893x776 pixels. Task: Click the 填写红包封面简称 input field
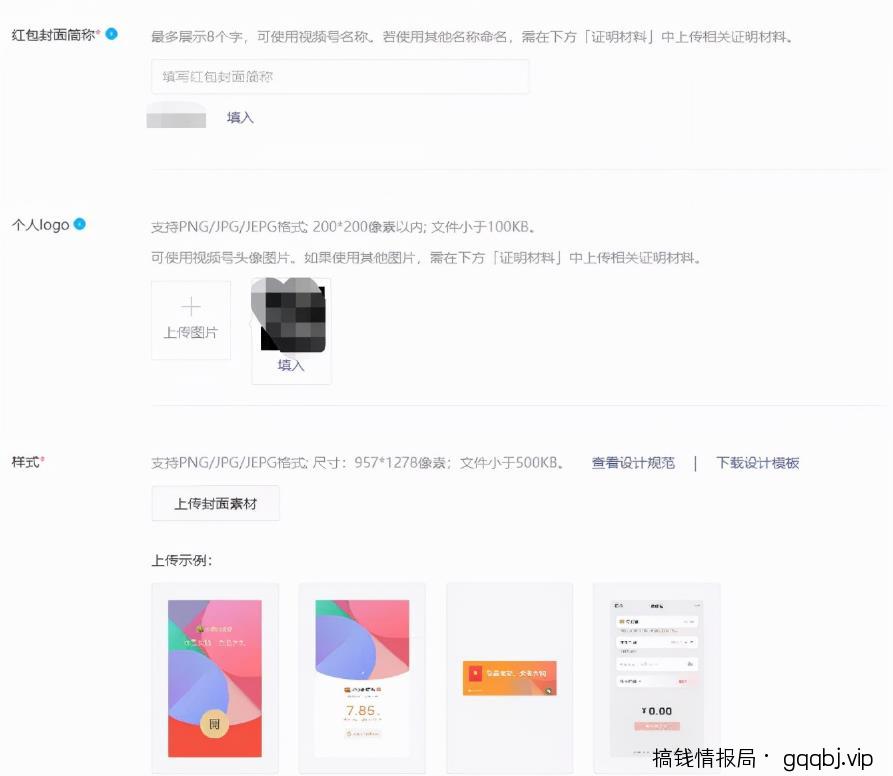pos(340,76)
